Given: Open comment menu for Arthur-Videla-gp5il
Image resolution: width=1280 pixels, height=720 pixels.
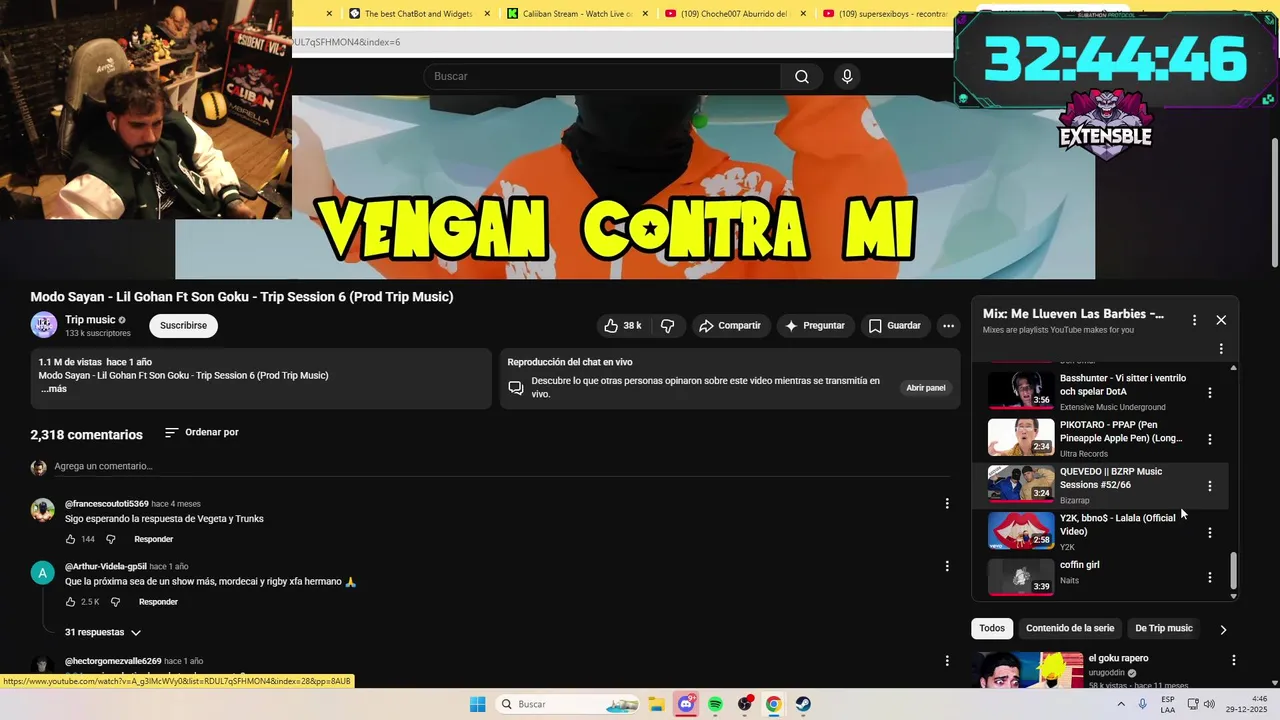Looking at the screenshot, I should 947,566.
